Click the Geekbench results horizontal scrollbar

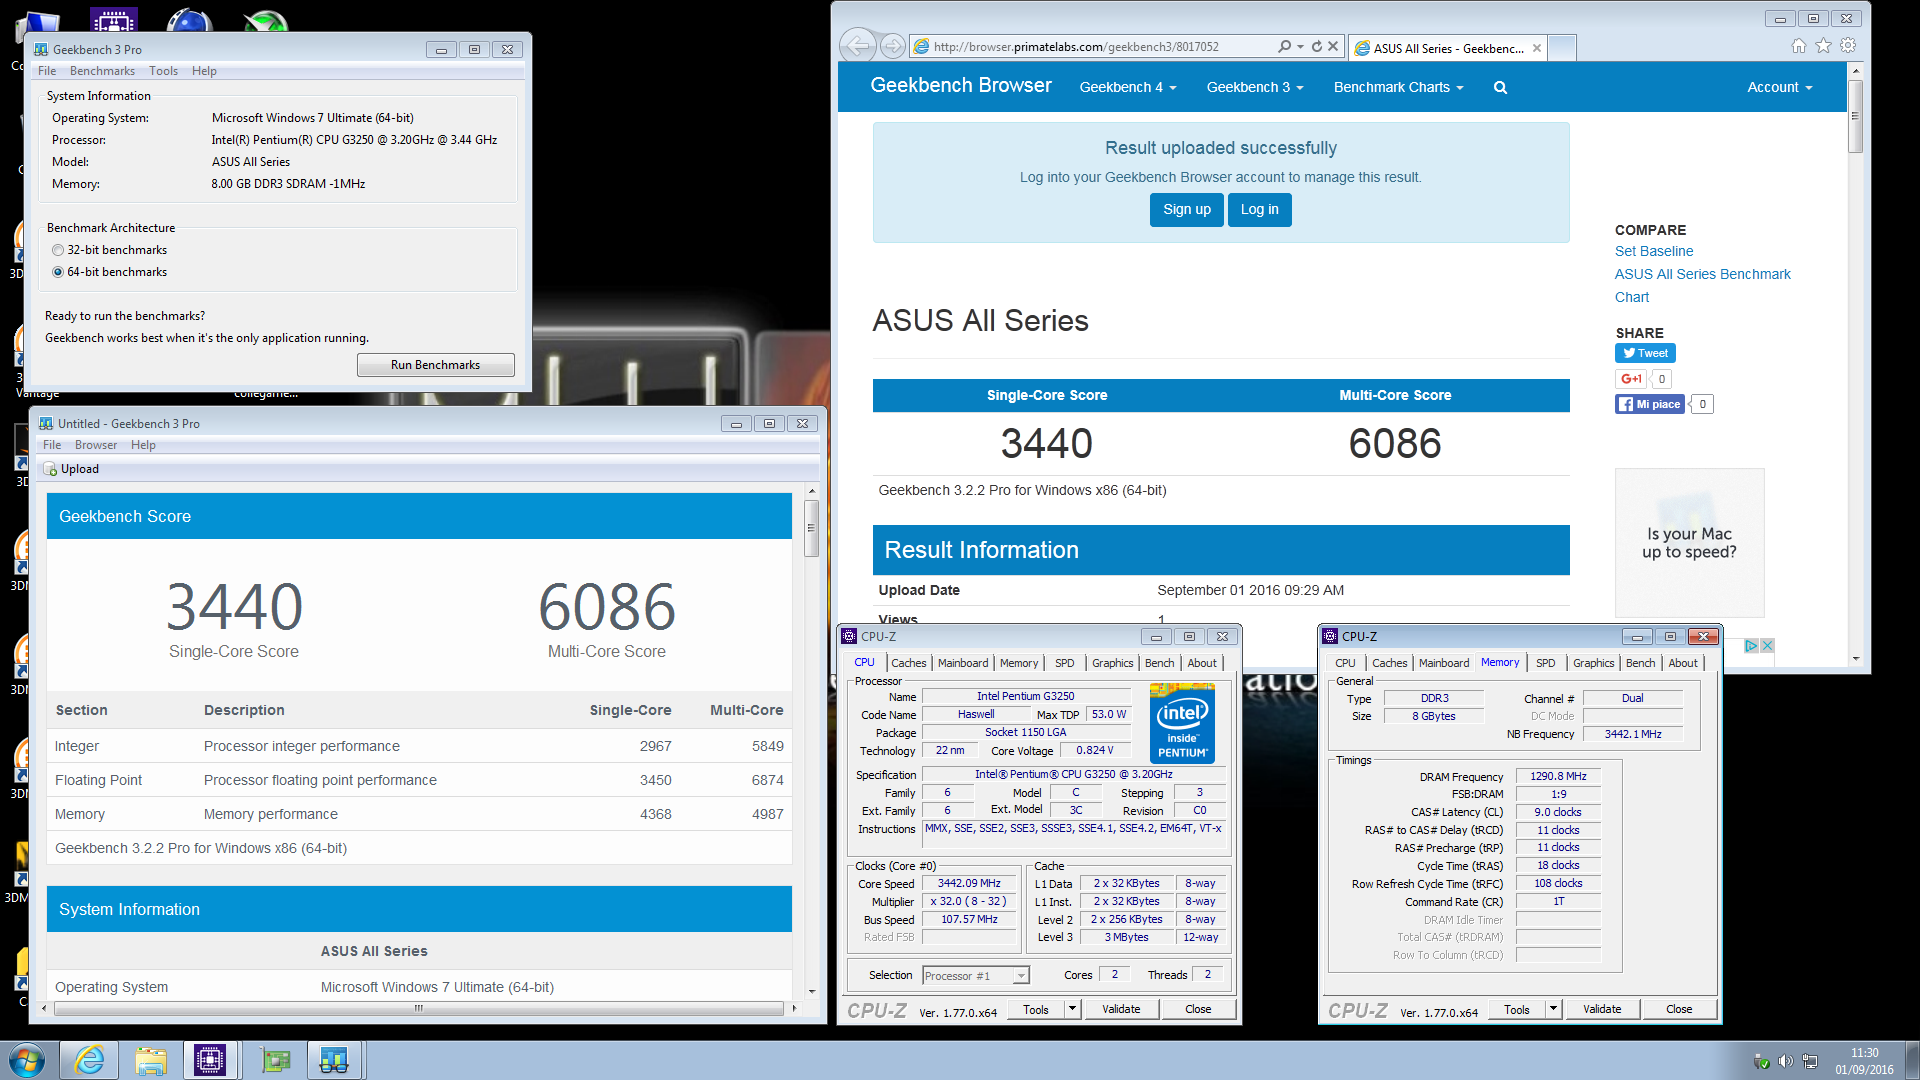point(418,1008)
